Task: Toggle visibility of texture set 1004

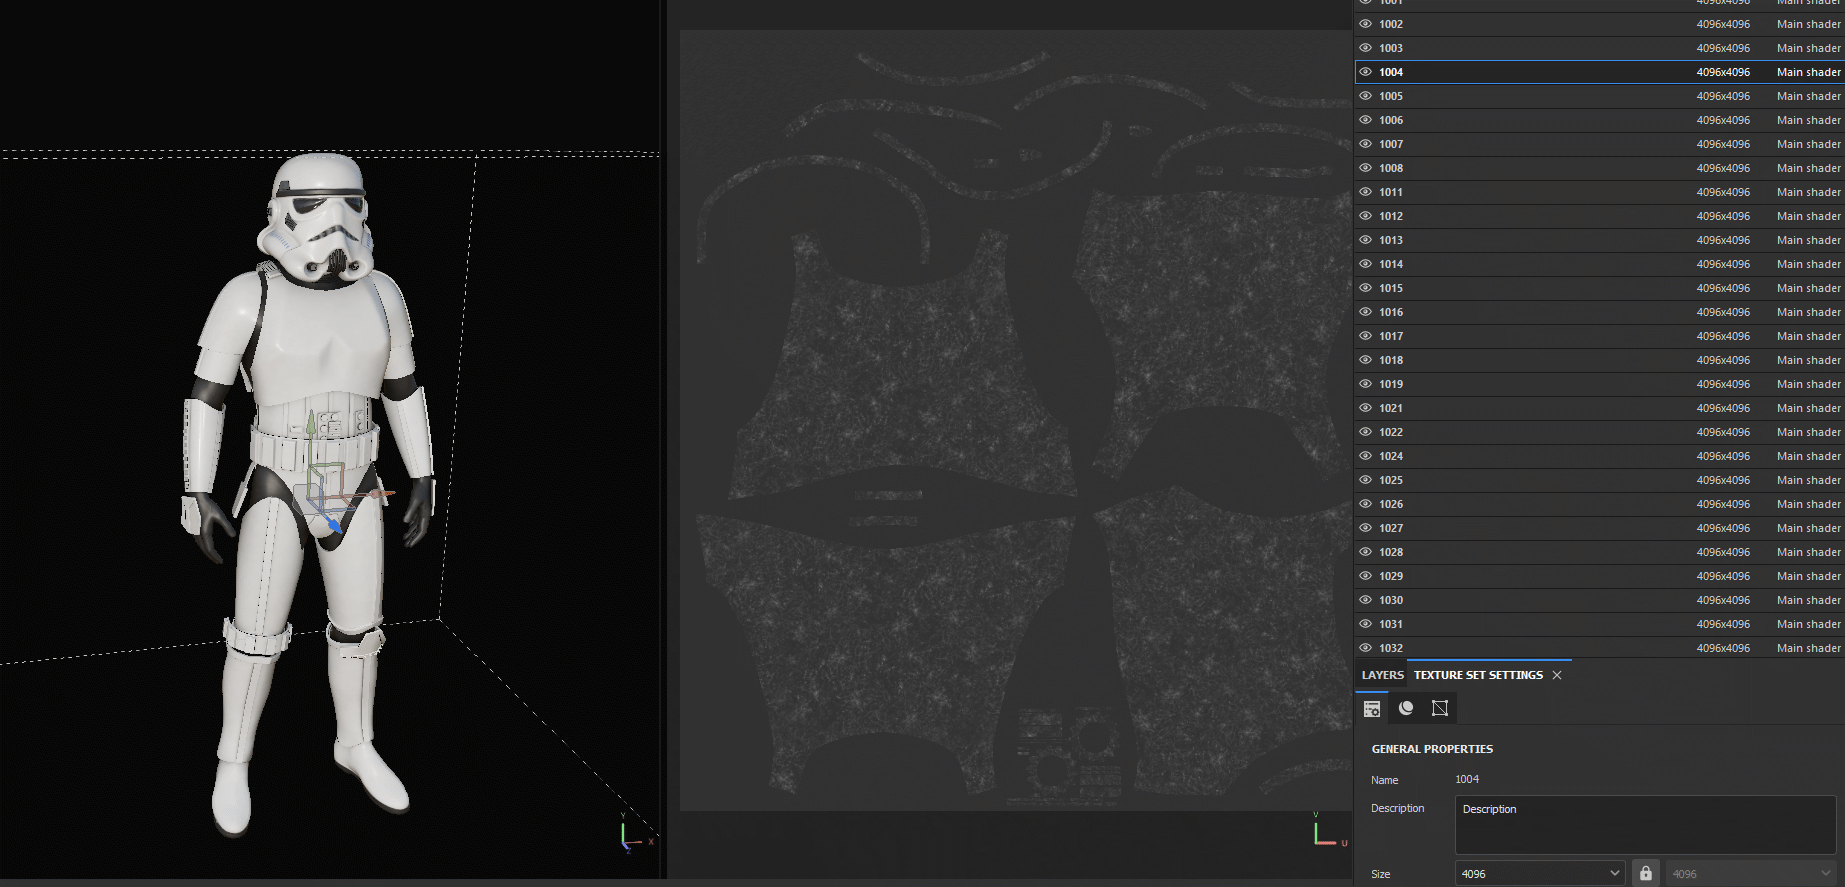Action: (1365, 72)
